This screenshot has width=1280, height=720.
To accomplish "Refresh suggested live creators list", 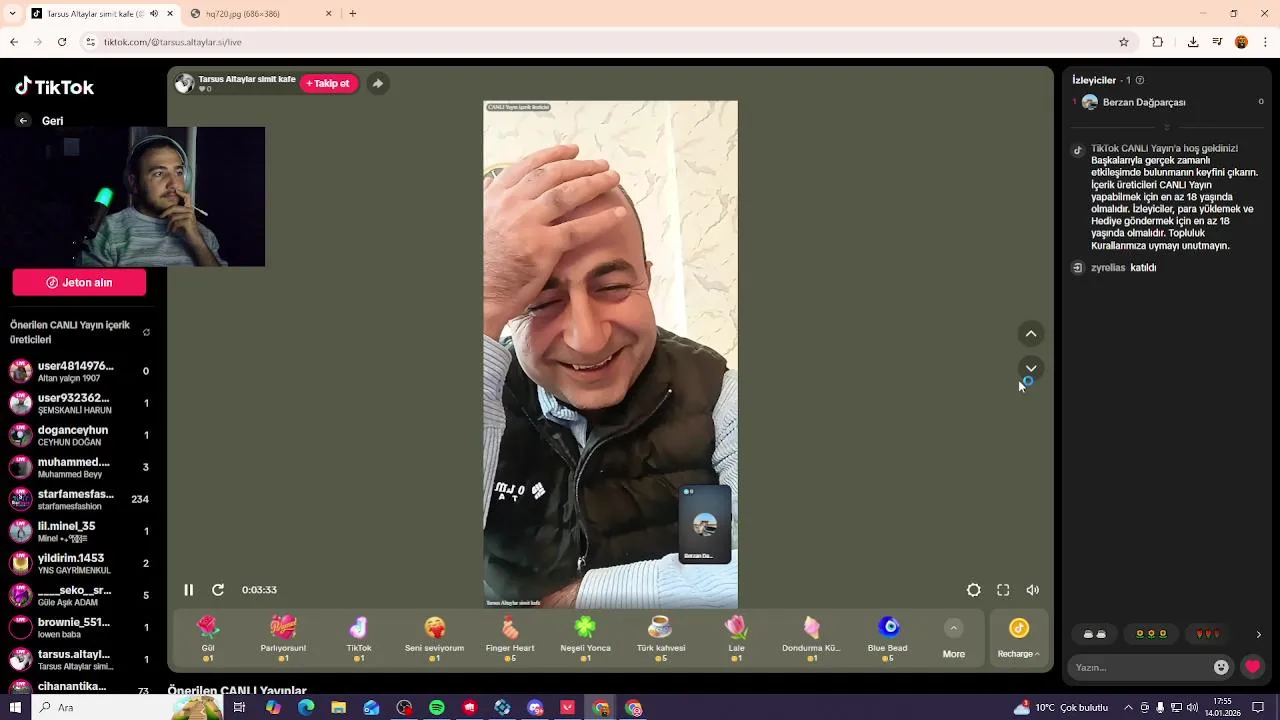I will click(x=146, y=332).
